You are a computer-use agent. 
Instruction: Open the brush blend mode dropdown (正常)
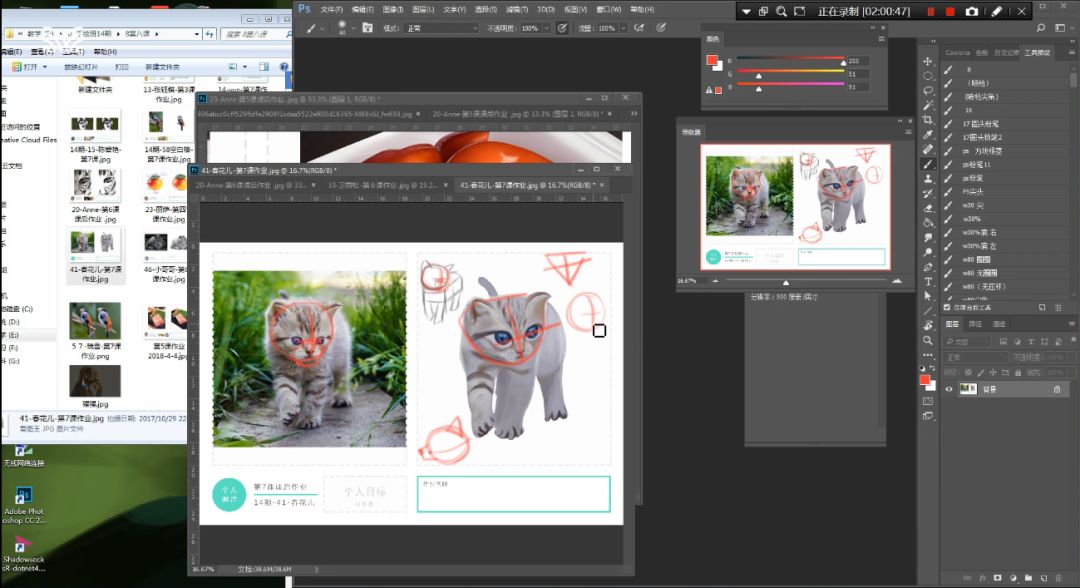pyautogui.click(x=442, y=28)
